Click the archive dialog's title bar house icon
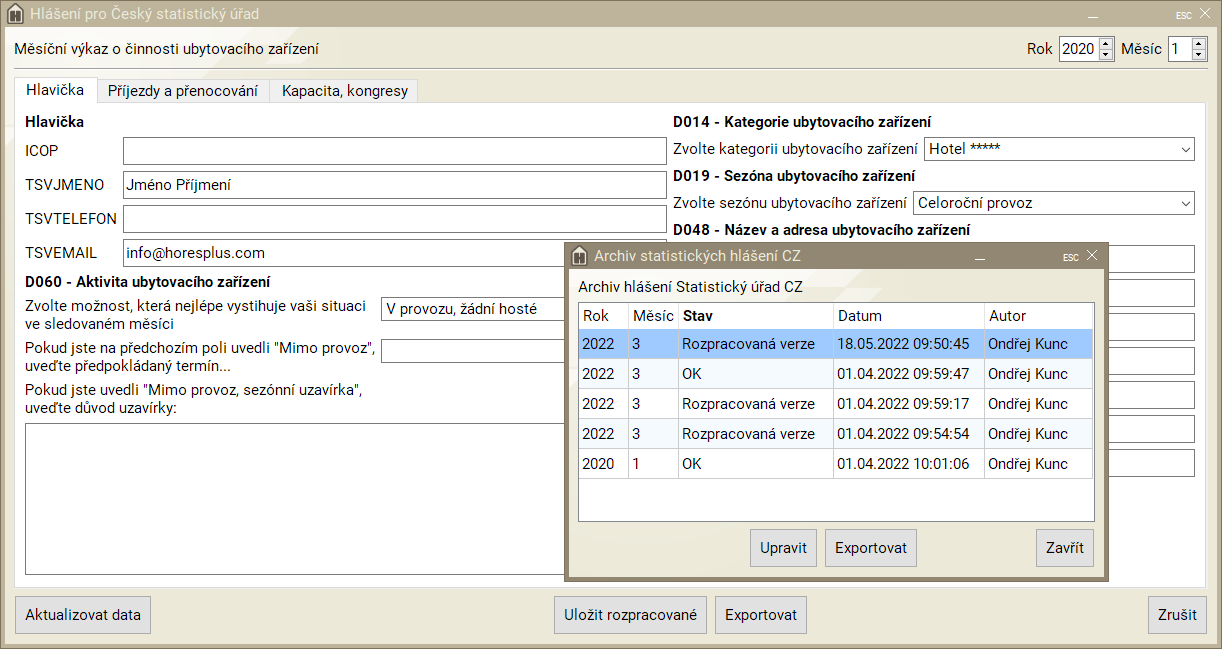1222x649 pixels. (579, 256)
